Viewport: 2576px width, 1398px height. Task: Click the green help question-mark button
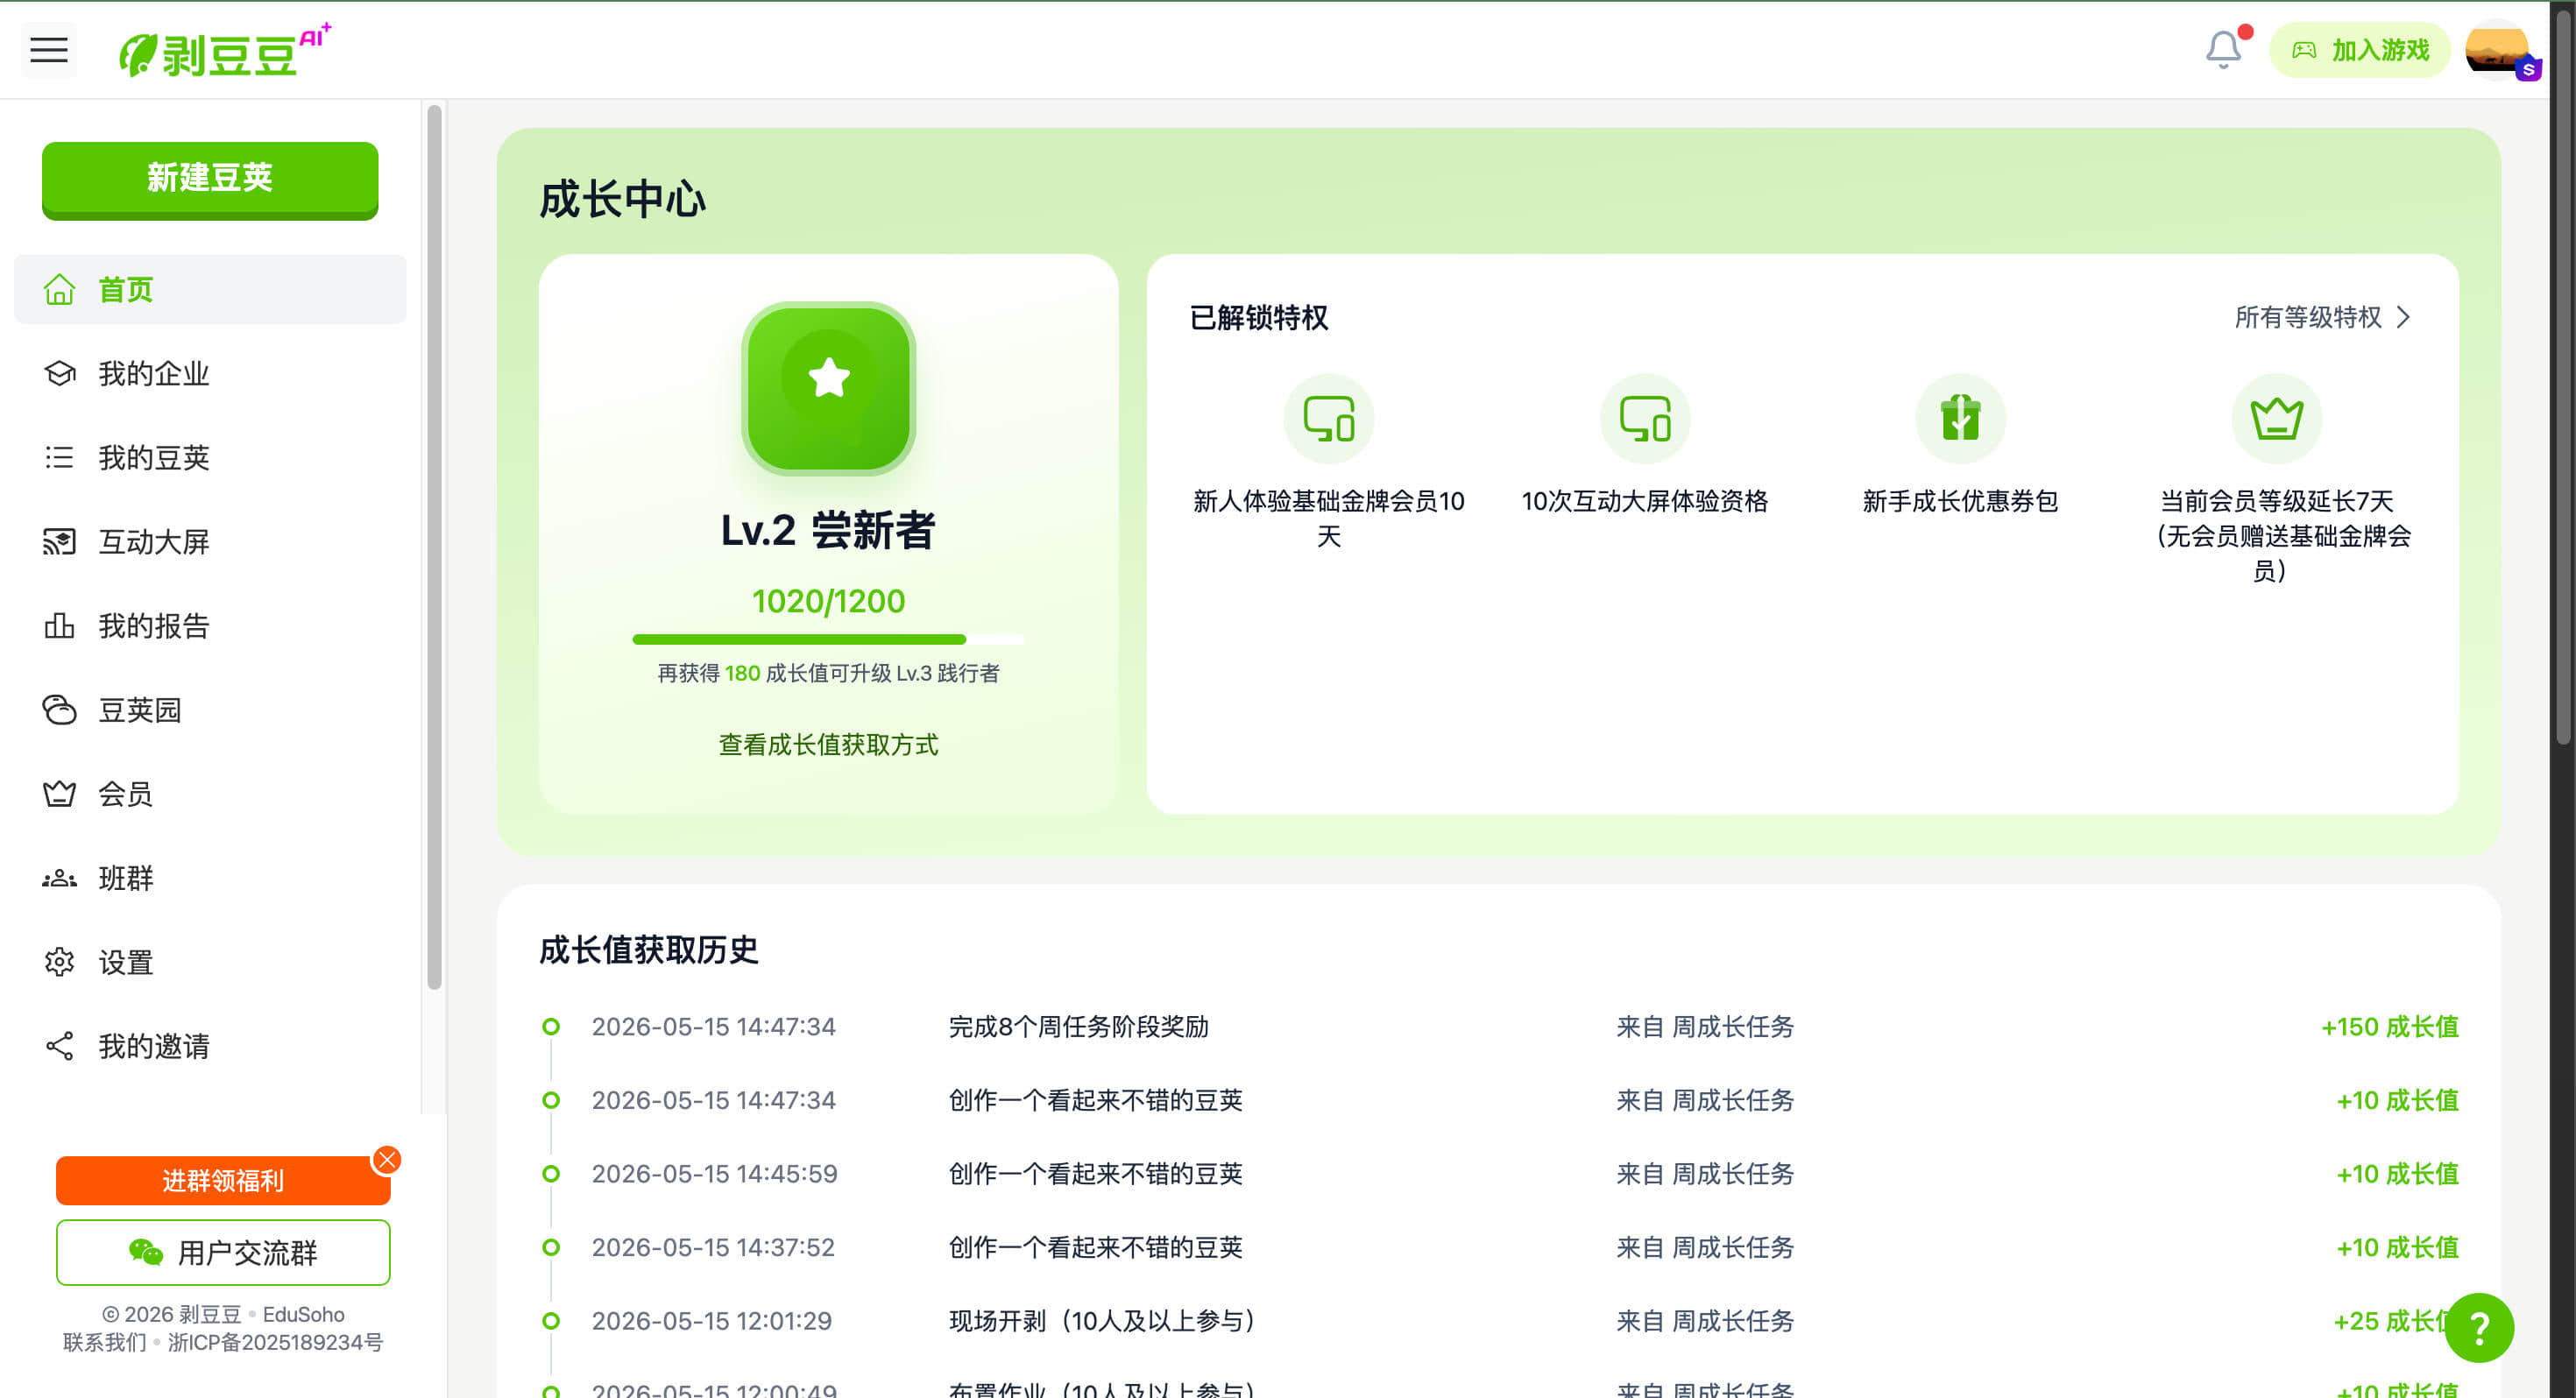2479,1327
